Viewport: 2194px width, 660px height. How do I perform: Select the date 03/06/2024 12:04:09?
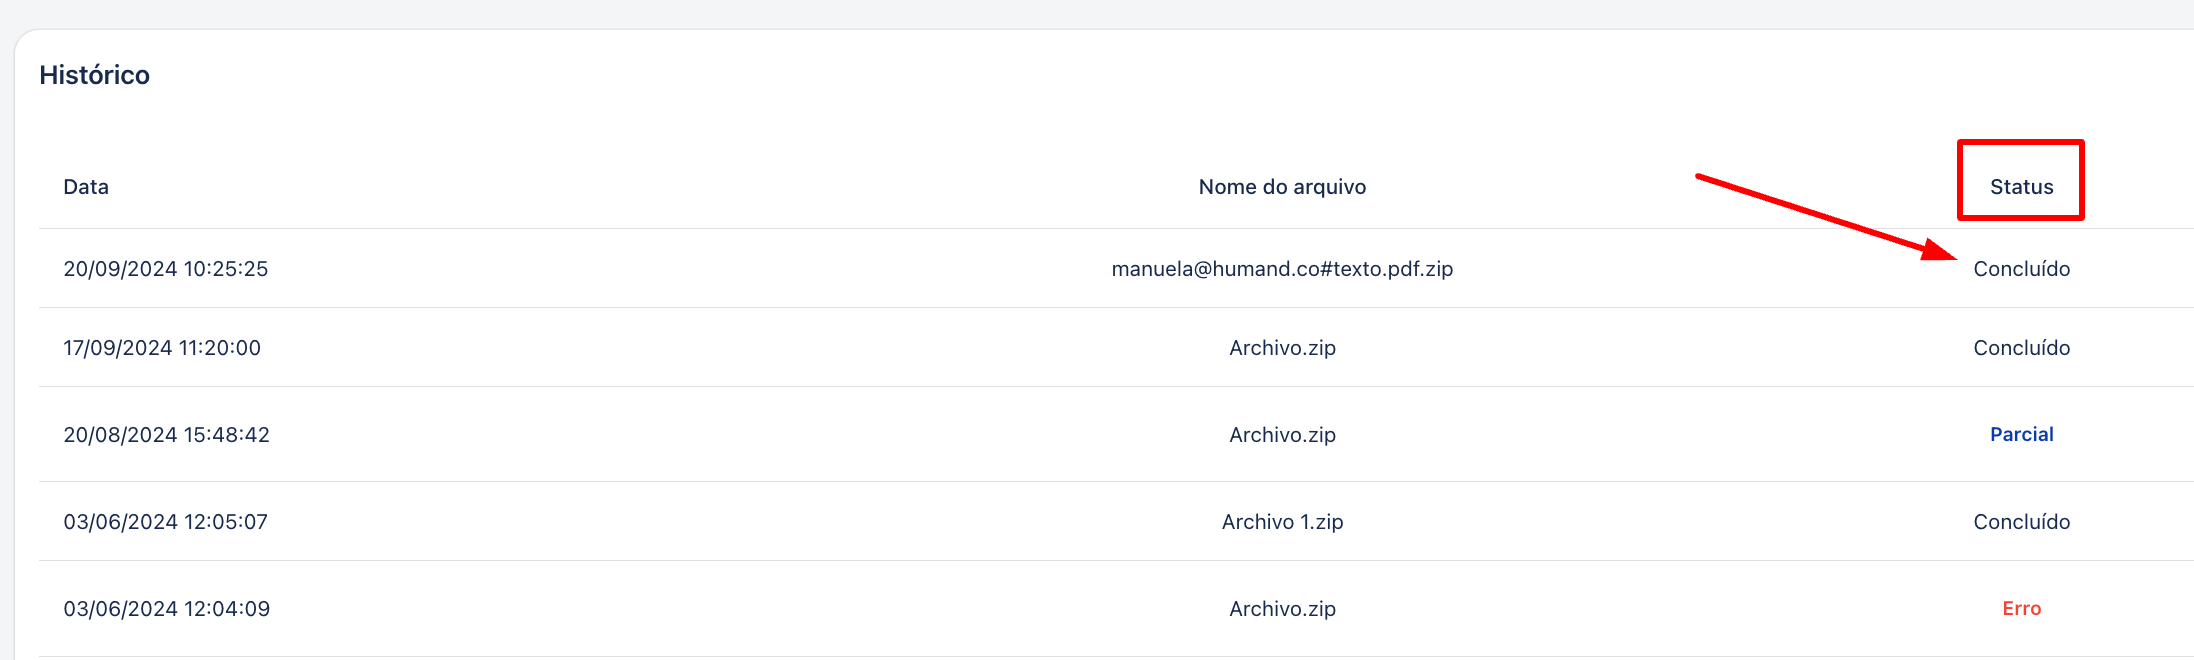[167, 609]
